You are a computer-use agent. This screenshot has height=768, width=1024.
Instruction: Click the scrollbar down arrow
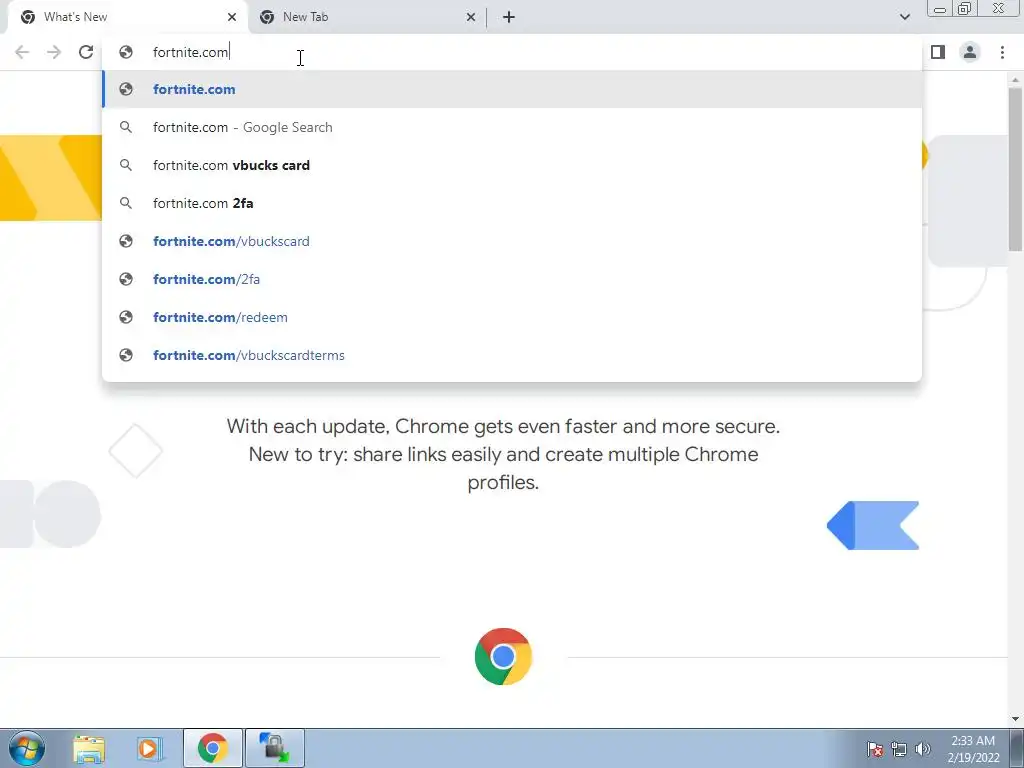click(1016, 719)
